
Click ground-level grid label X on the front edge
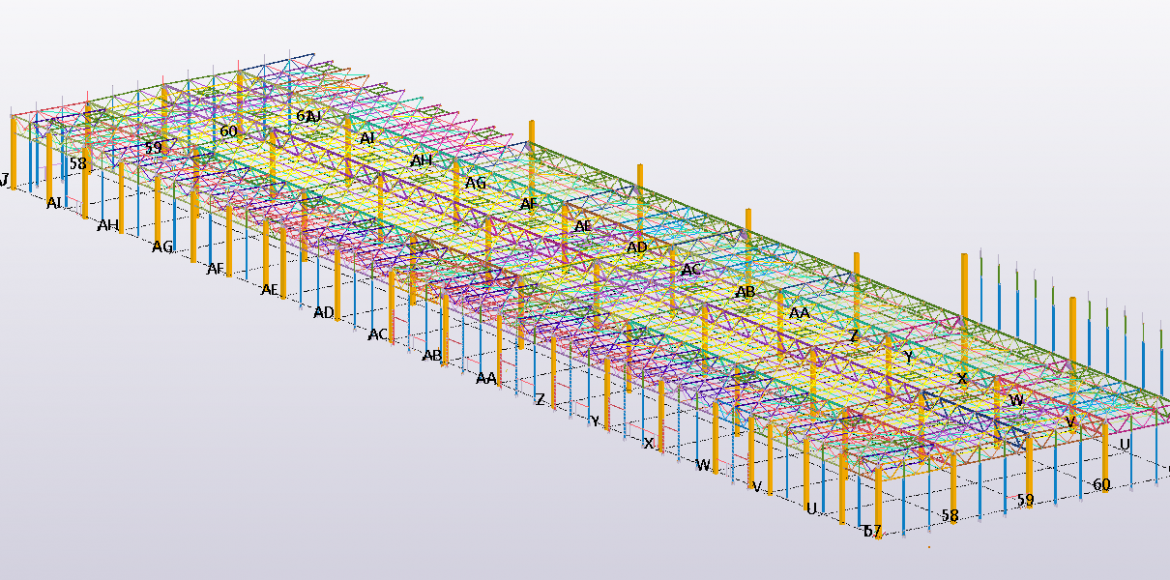(649, 443)
